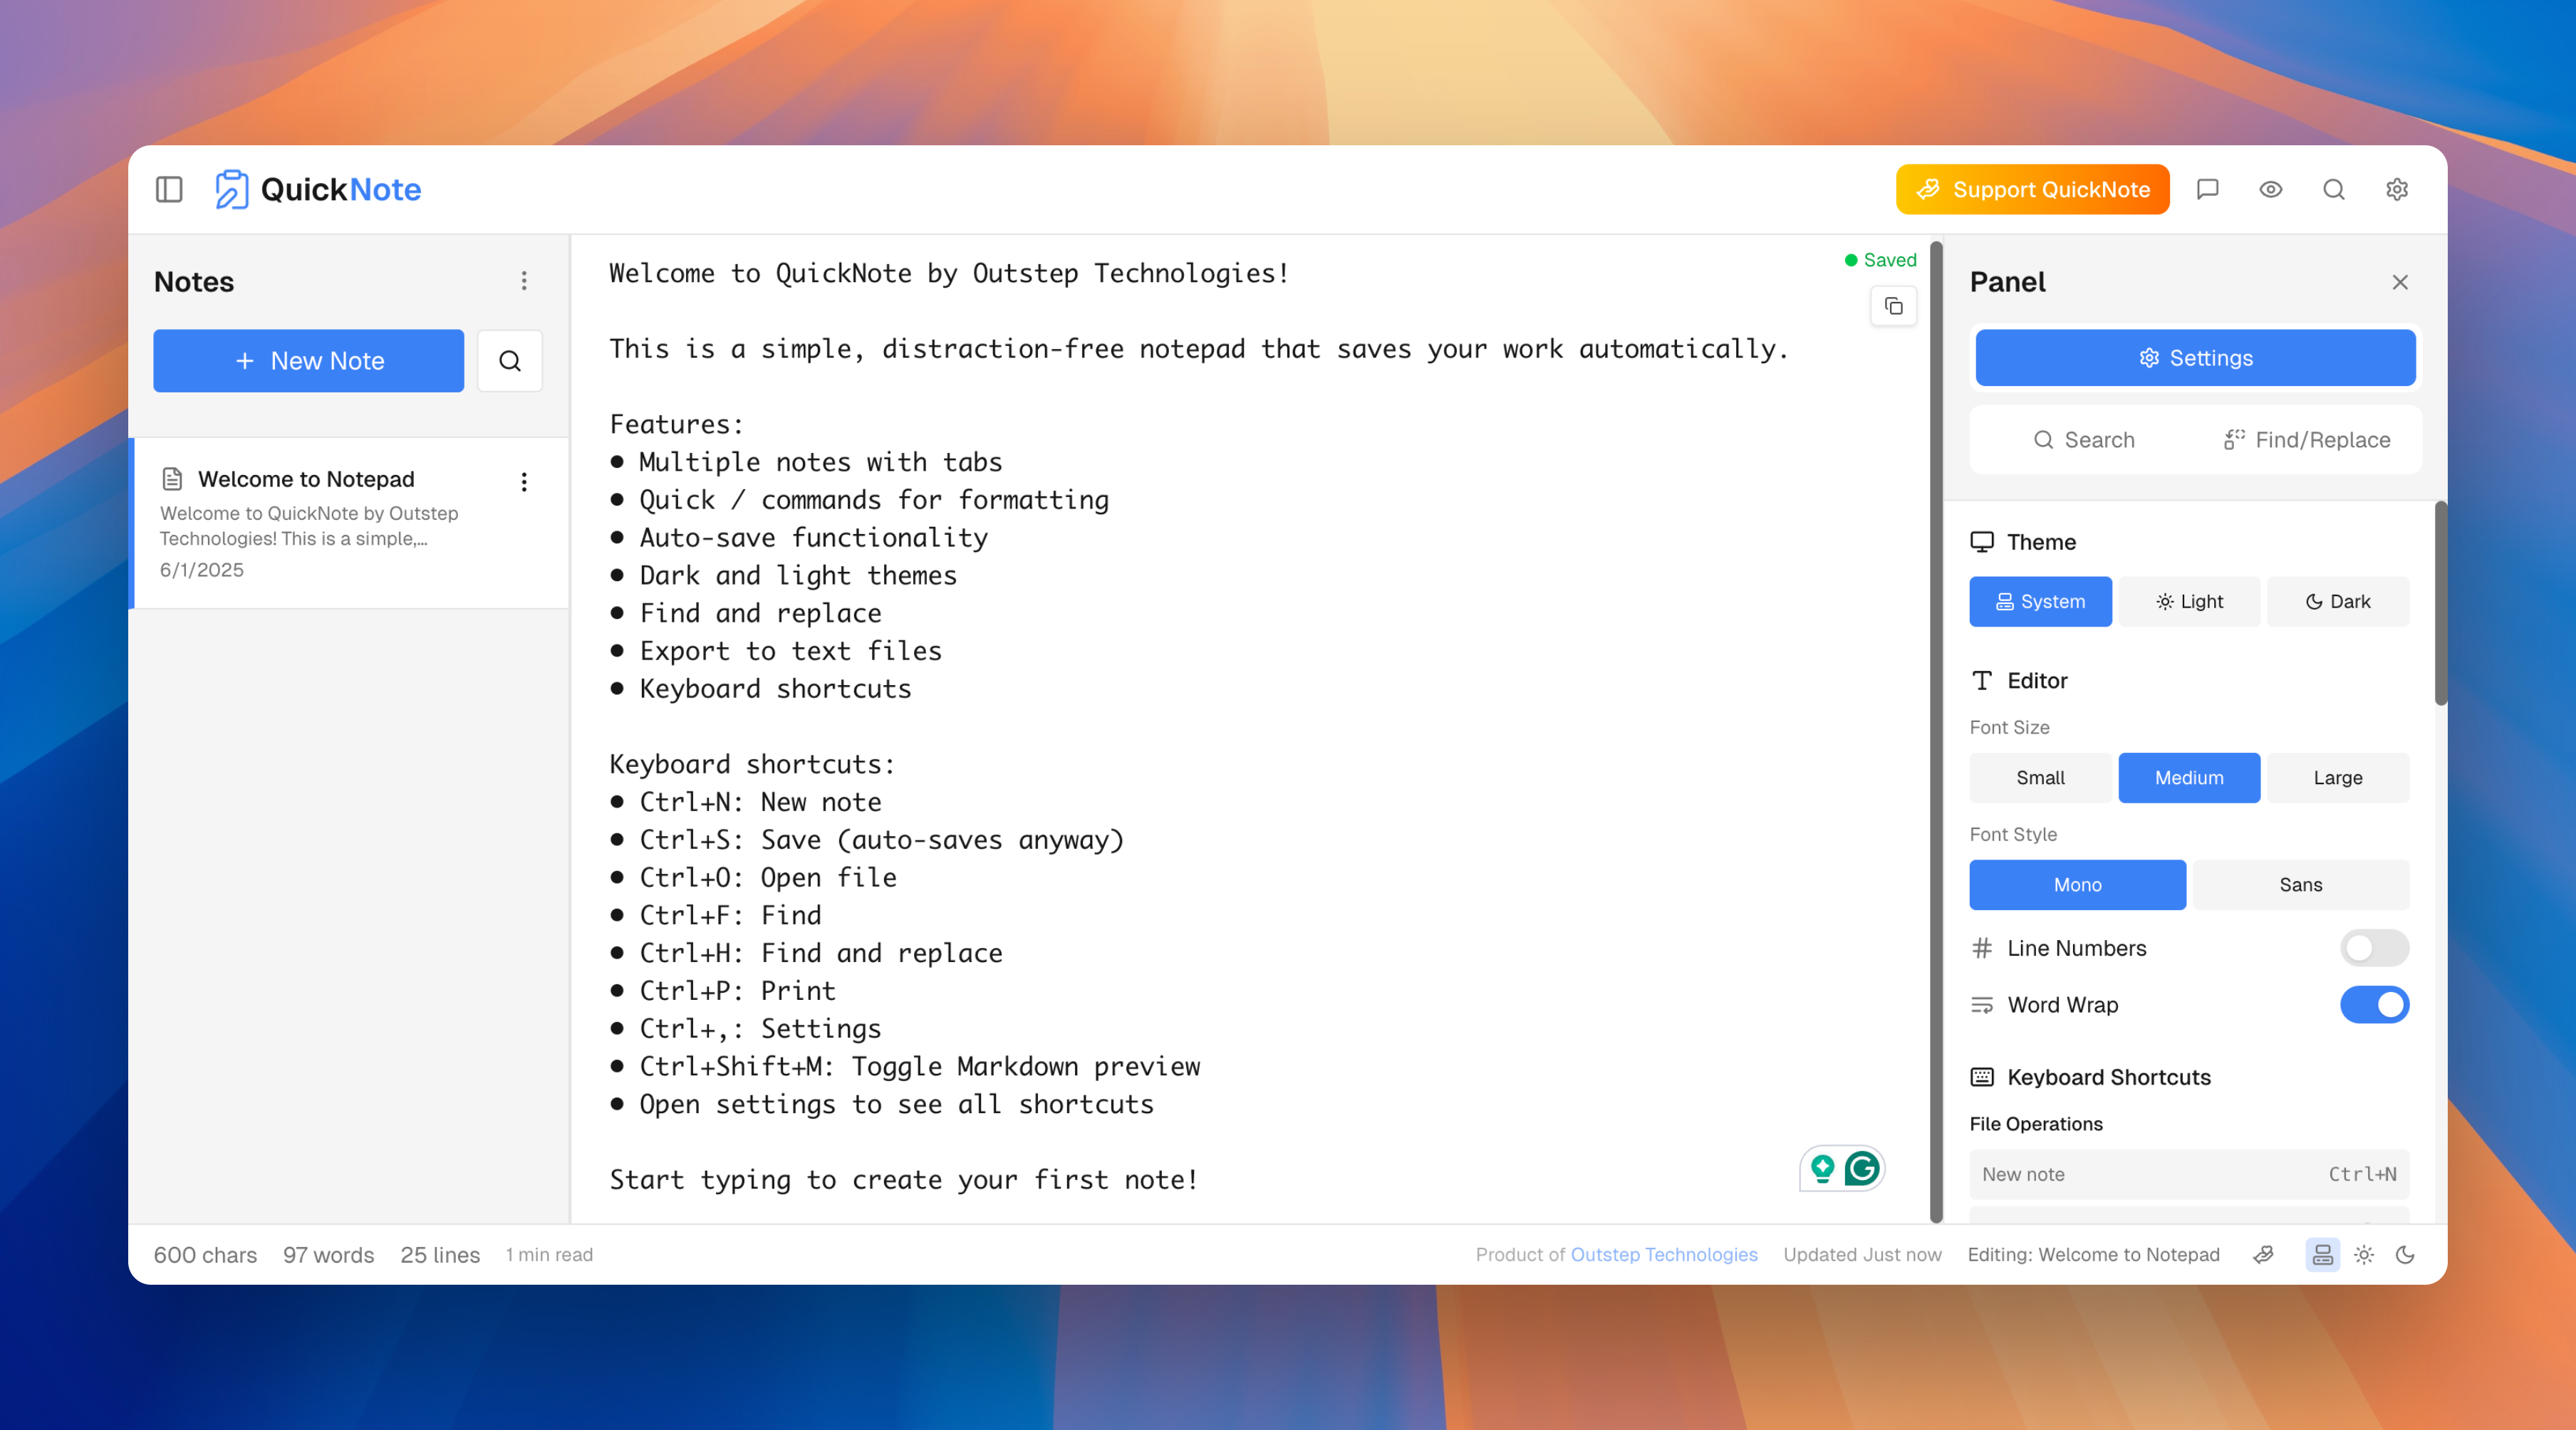The height and width of the screenshot is (1430, 2576).
Task: Open the Outstep Technologies link
Action: coord(1663,1255)
